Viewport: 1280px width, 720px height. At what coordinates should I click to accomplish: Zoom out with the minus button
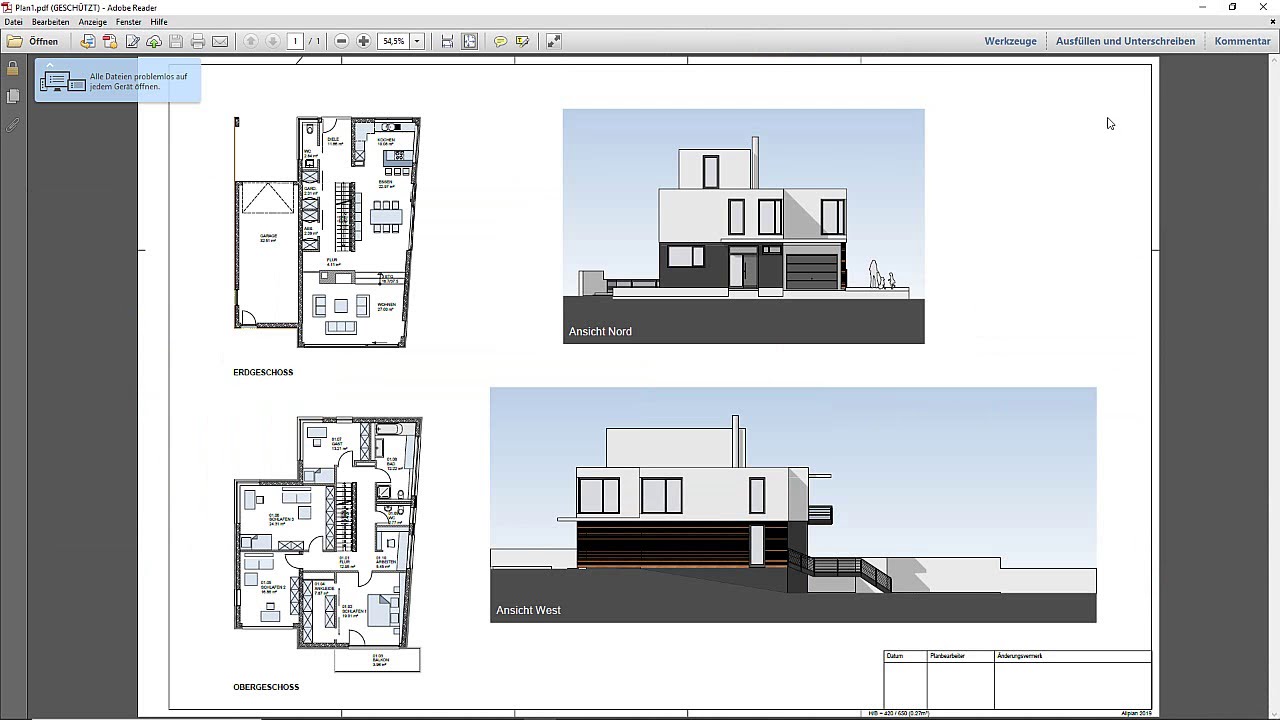(341, 41)
